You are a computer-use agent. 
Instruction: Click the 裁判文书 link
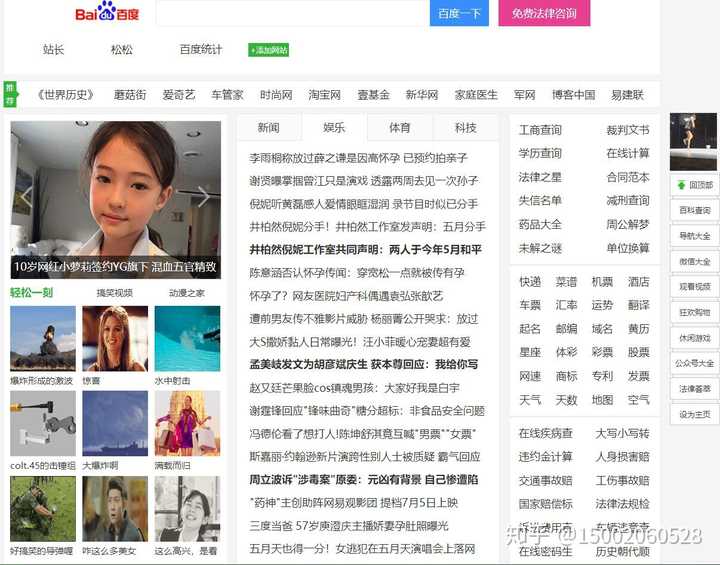pyautogui.click(x=628, y=130)
